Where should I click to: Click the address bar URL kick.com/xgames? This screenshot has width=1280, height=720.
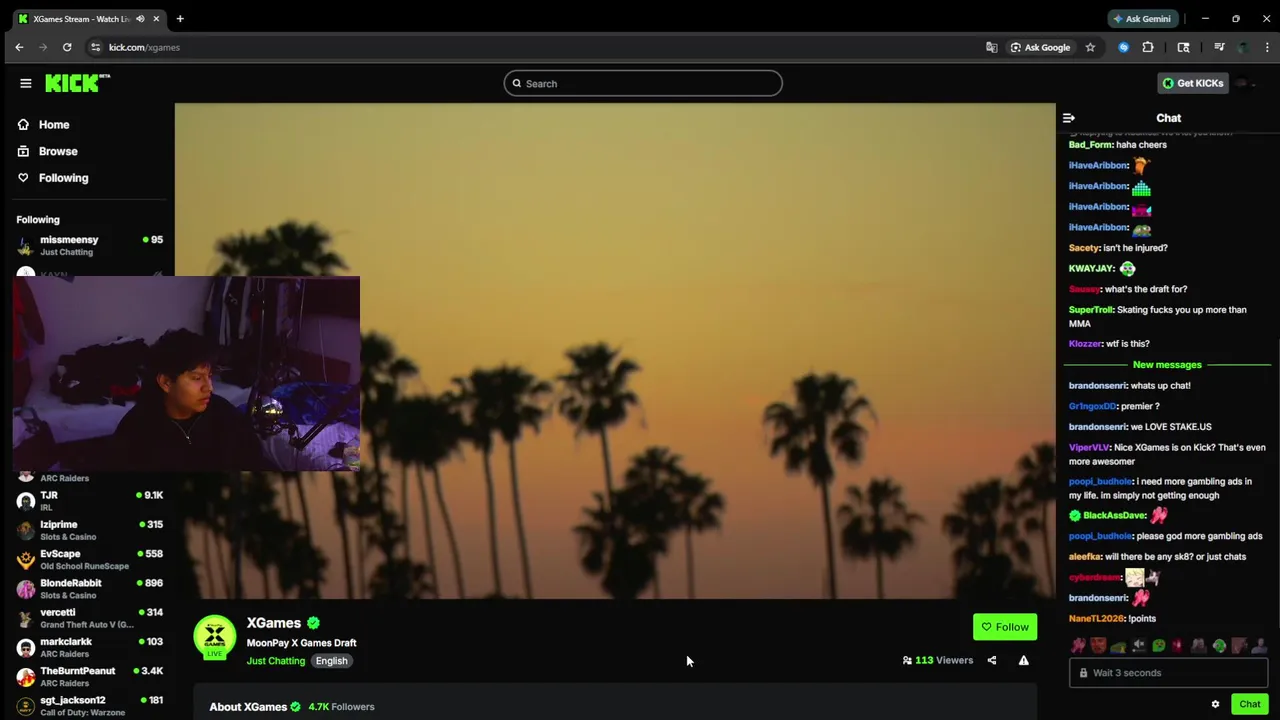tap(144, 47)
